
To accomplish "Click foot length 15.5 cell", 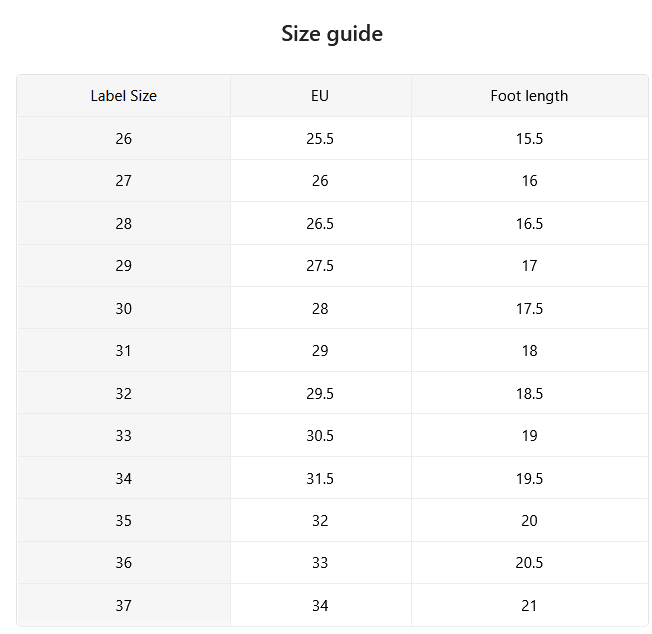I will coord(529,138).
